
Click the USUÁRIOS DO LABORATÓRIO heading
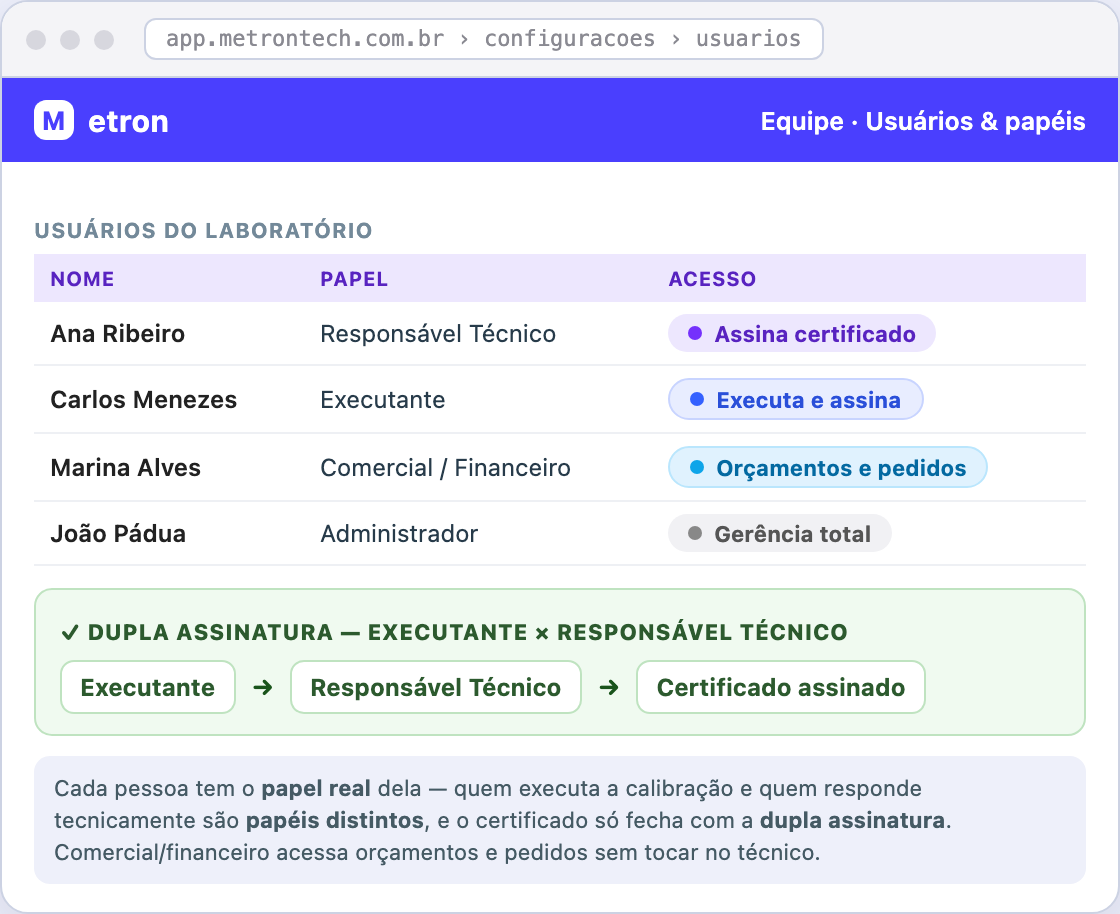coord(204,230)
